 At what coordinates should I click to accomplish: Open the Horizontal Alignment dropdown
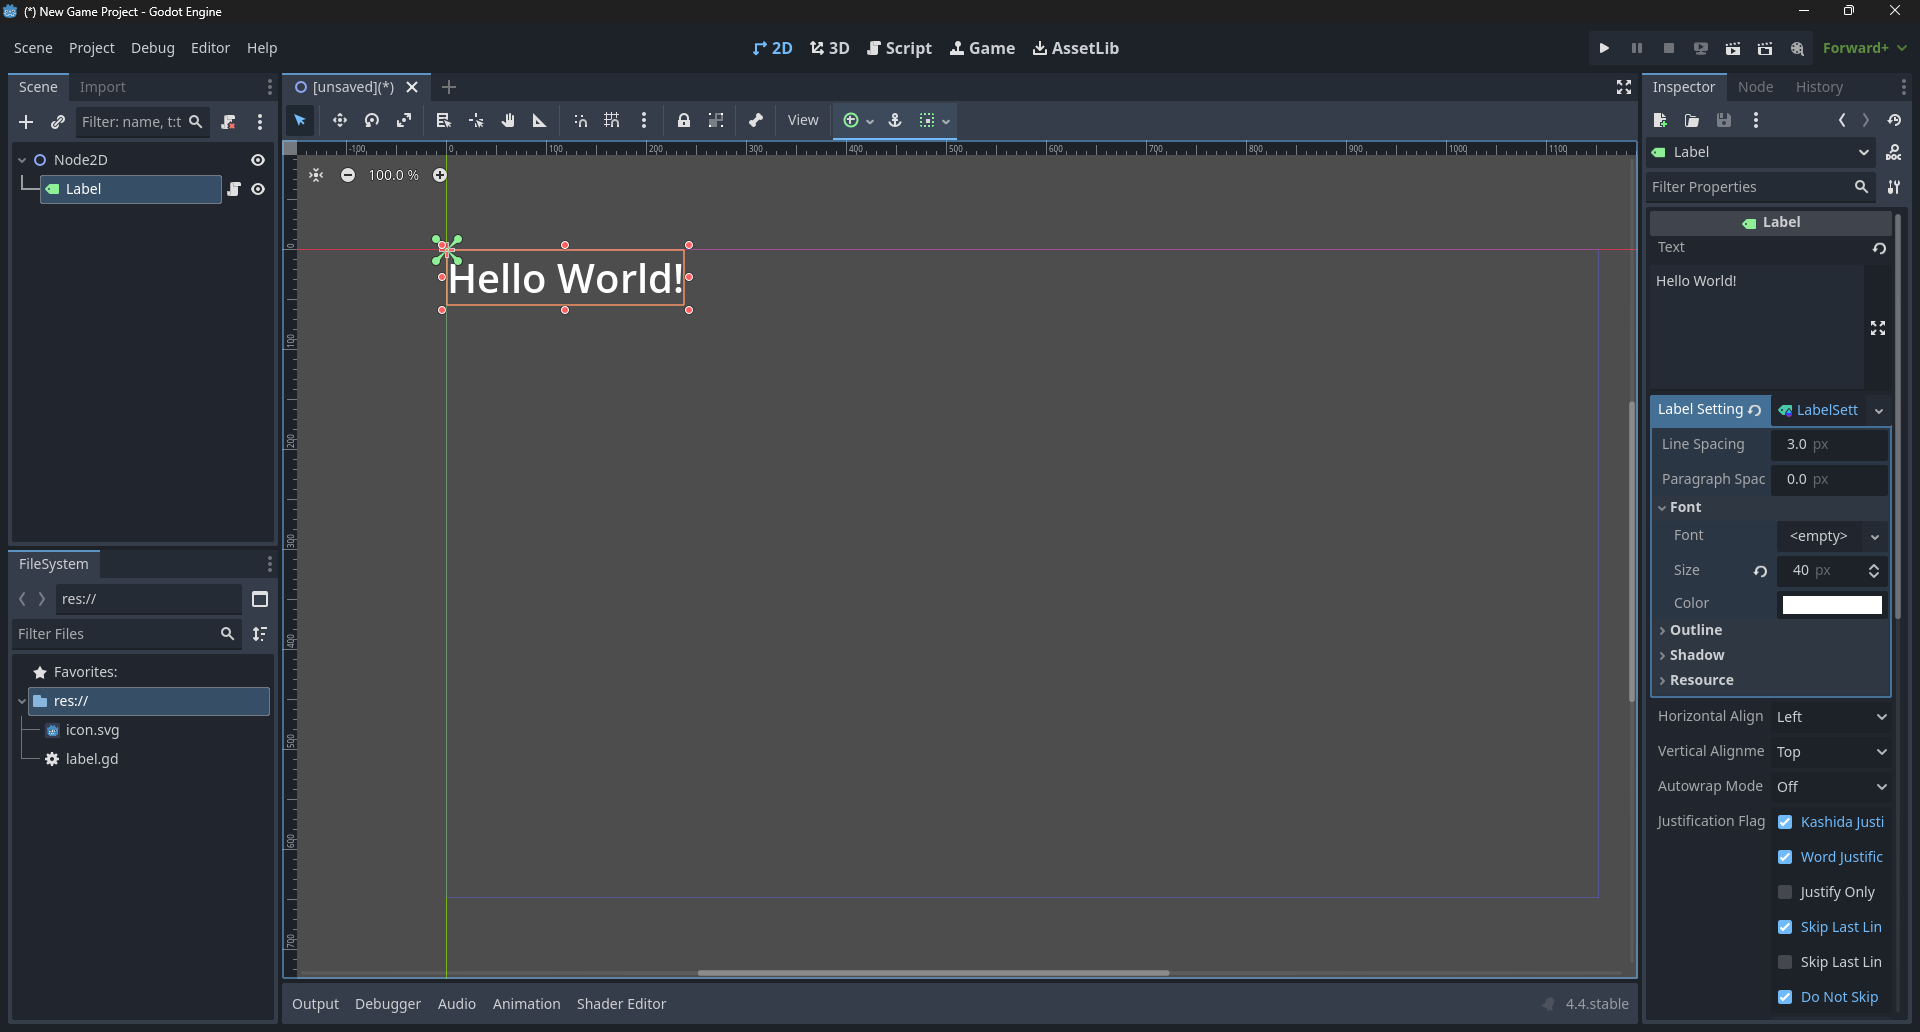pyautogui.click(x=1831, y=717)
